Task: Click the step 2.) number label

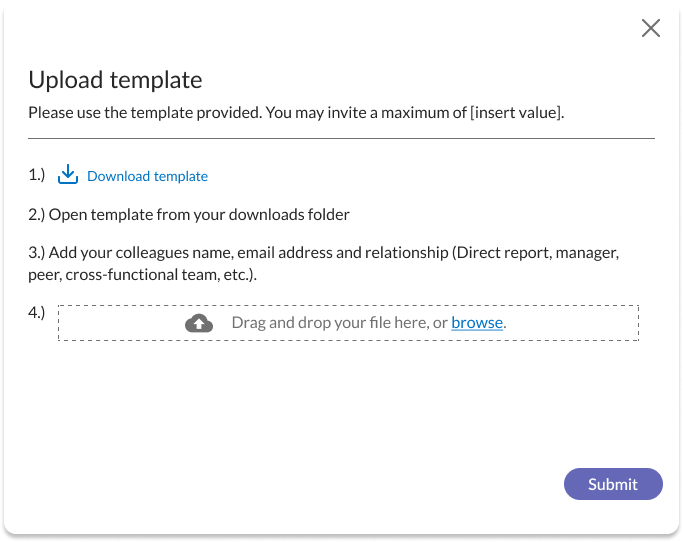Action: 37,215
